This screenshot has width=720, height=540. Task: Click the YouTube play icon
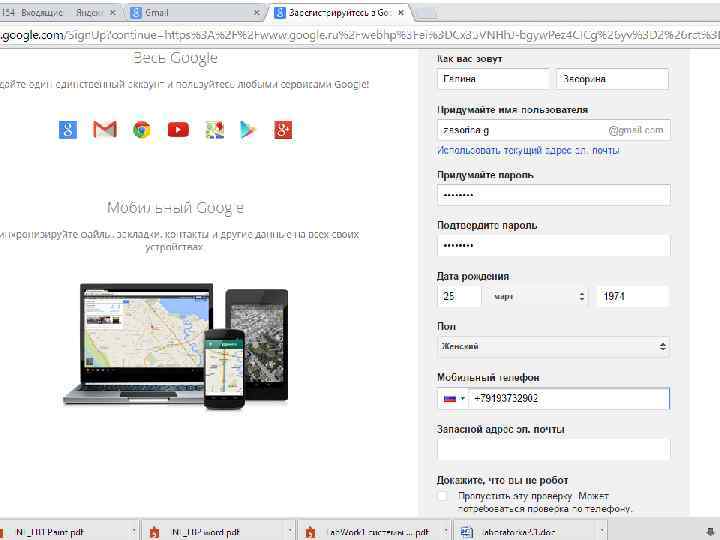(178, 130)
